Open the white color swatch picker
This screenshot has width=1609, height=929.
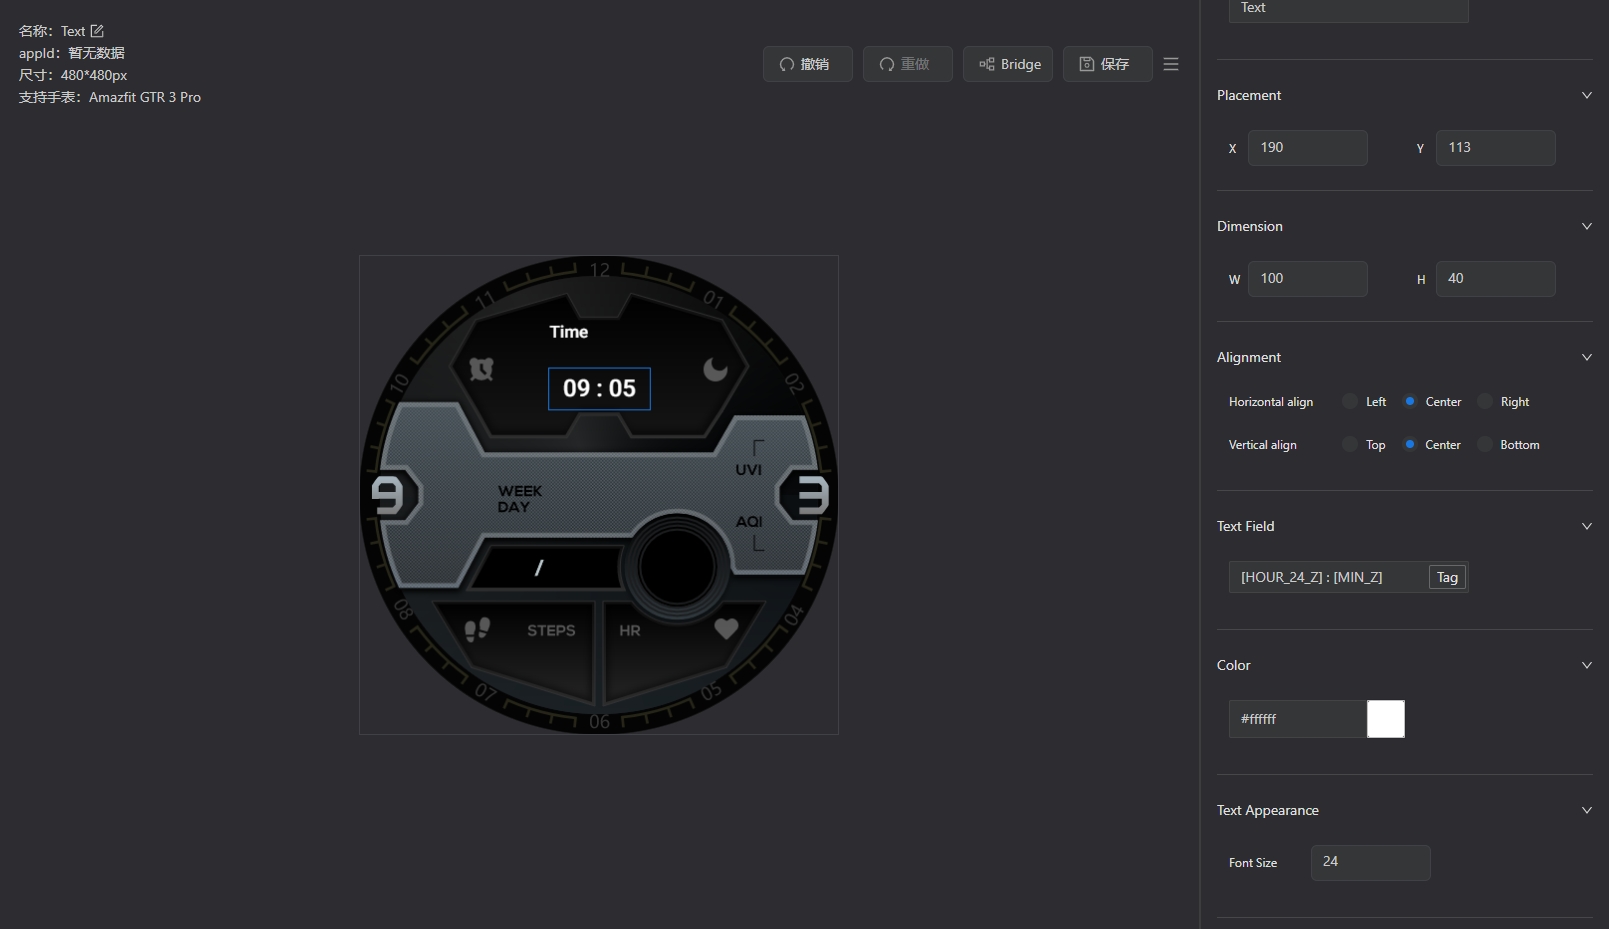click(x=1385, y=719)
